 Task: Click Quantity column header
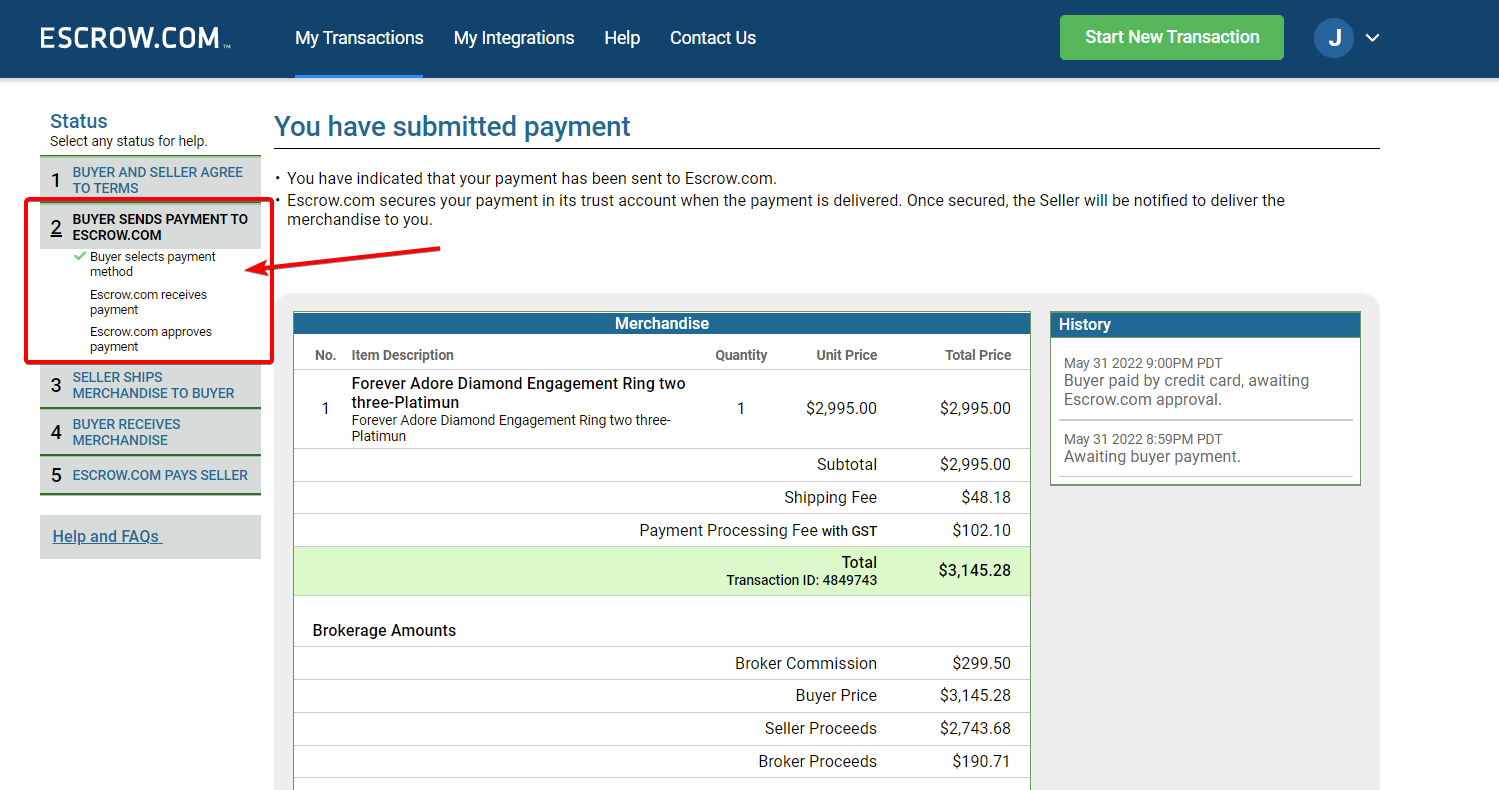(x=741, y=355)
